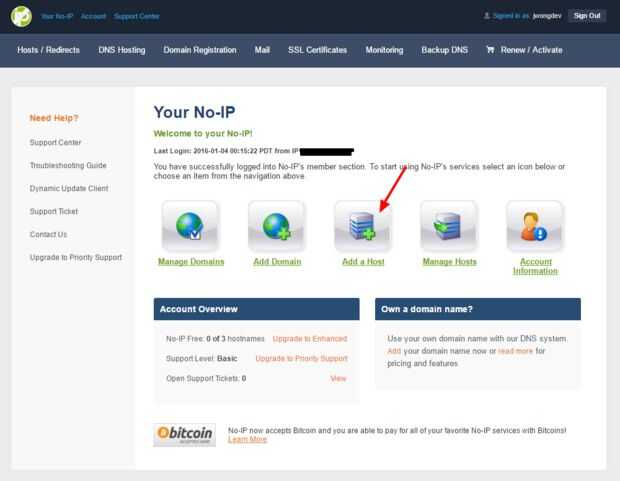
Task: Click the Last Login line
Action: [x=253, y=151]
